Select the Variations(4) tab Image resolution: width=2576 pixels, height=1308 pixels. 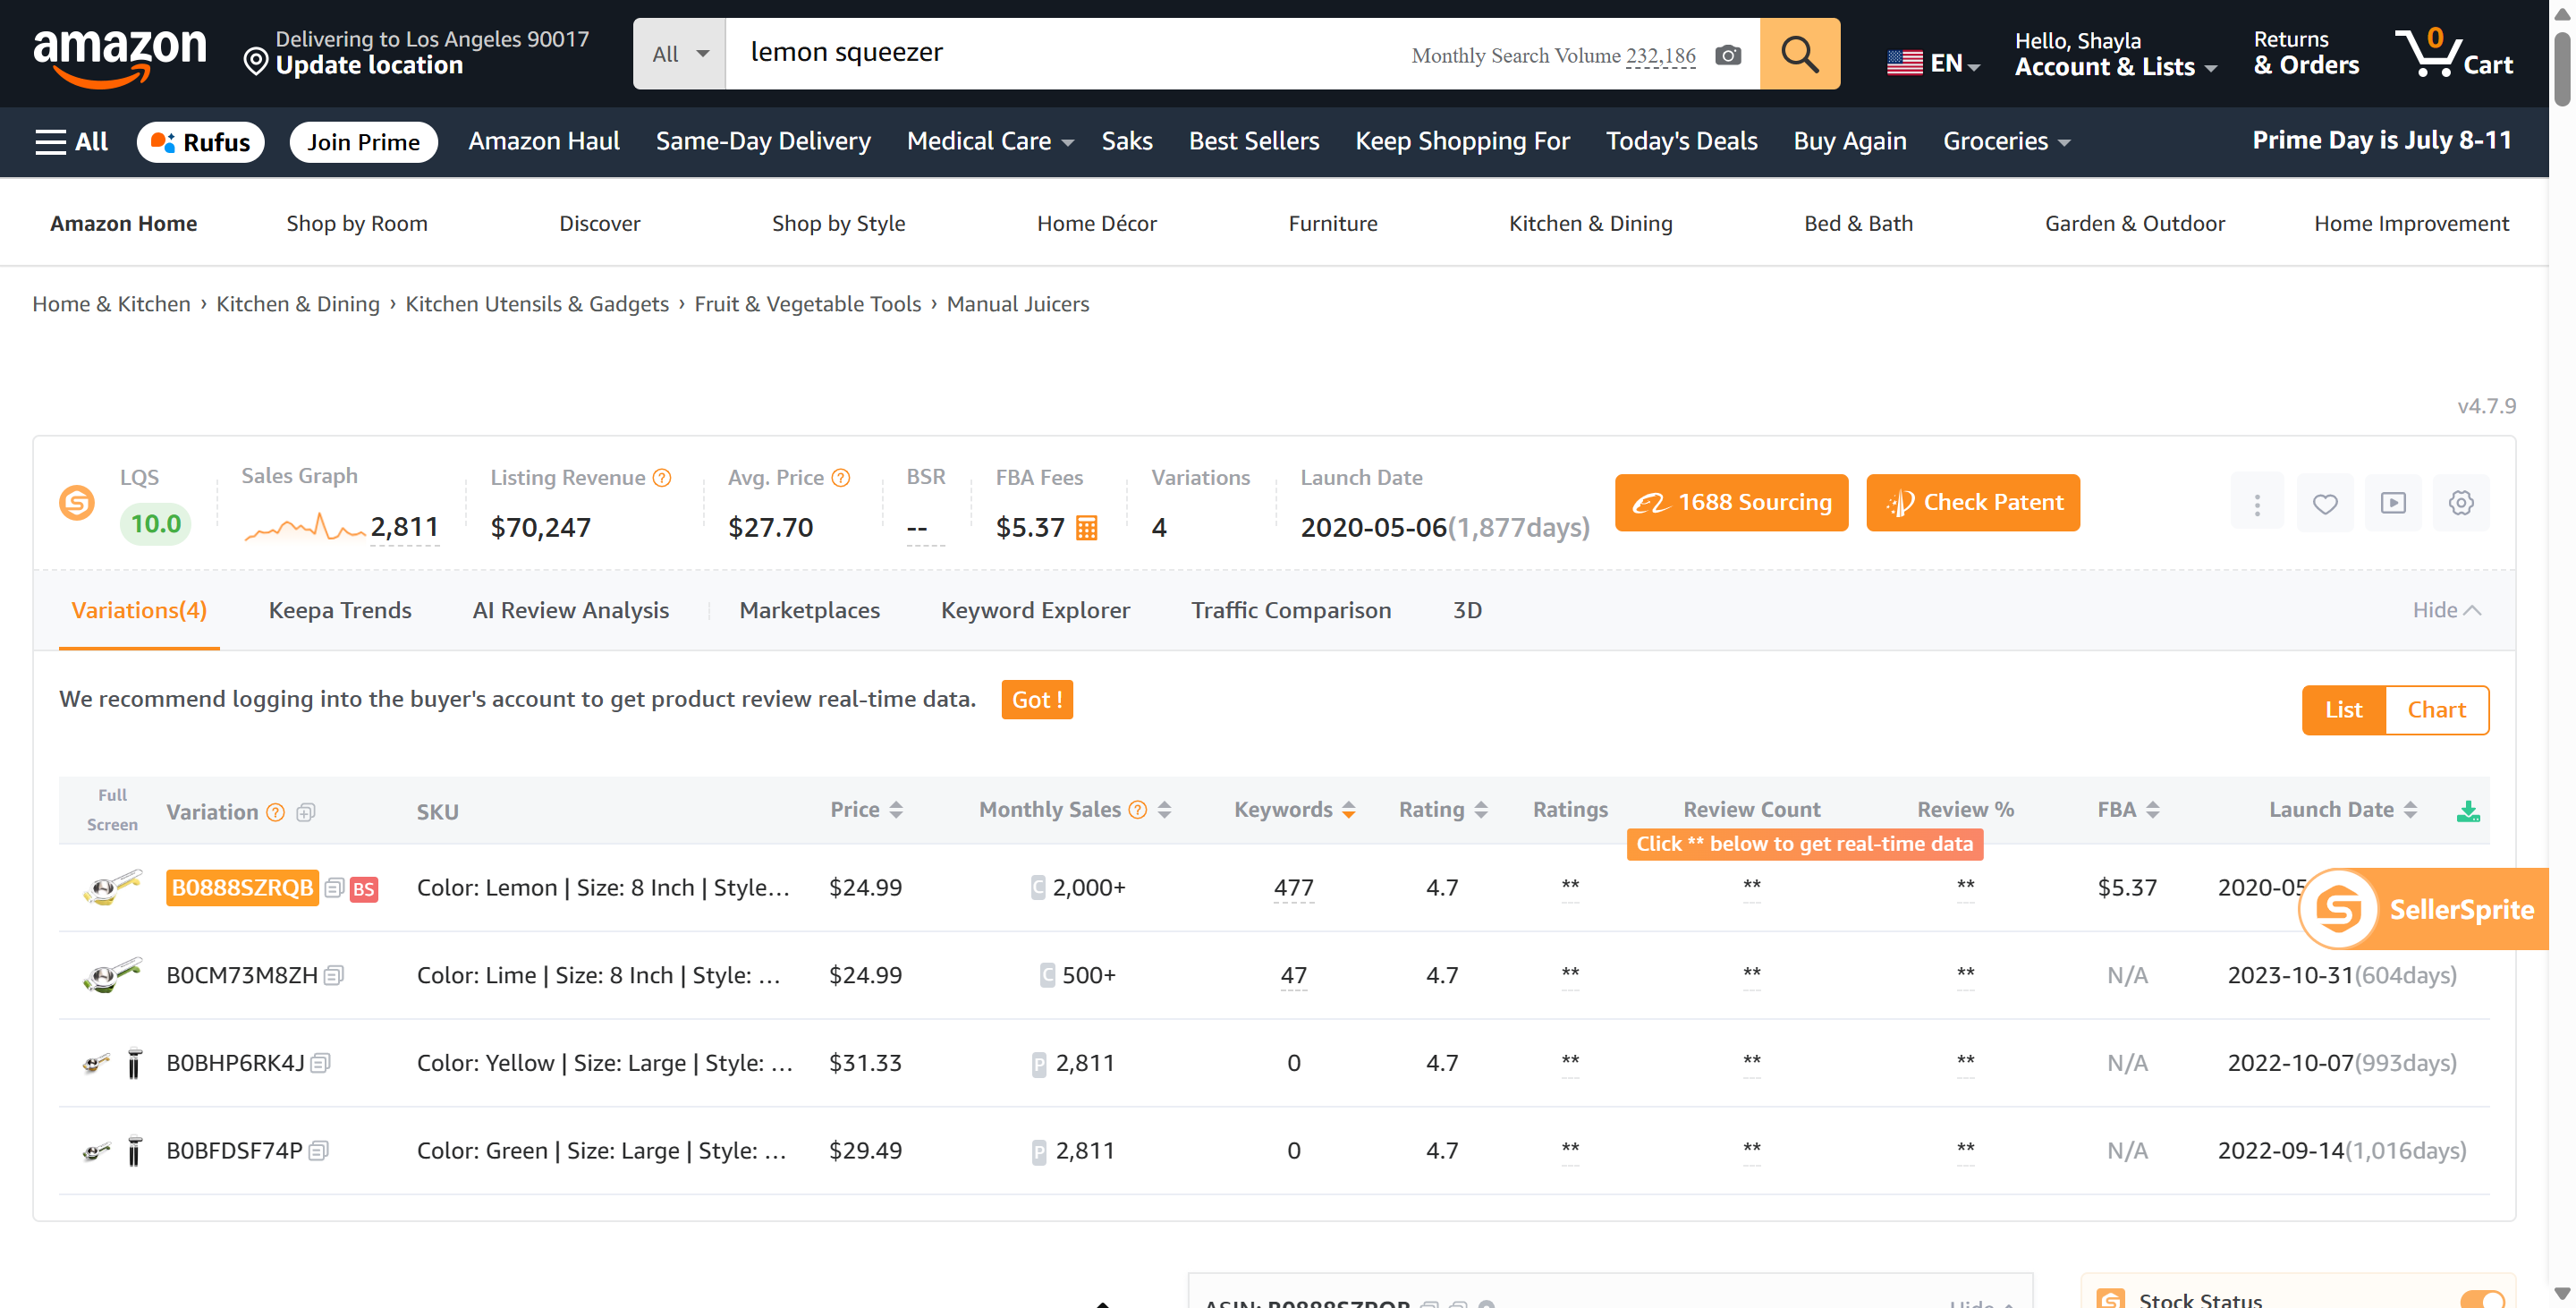tap(139, 611)
